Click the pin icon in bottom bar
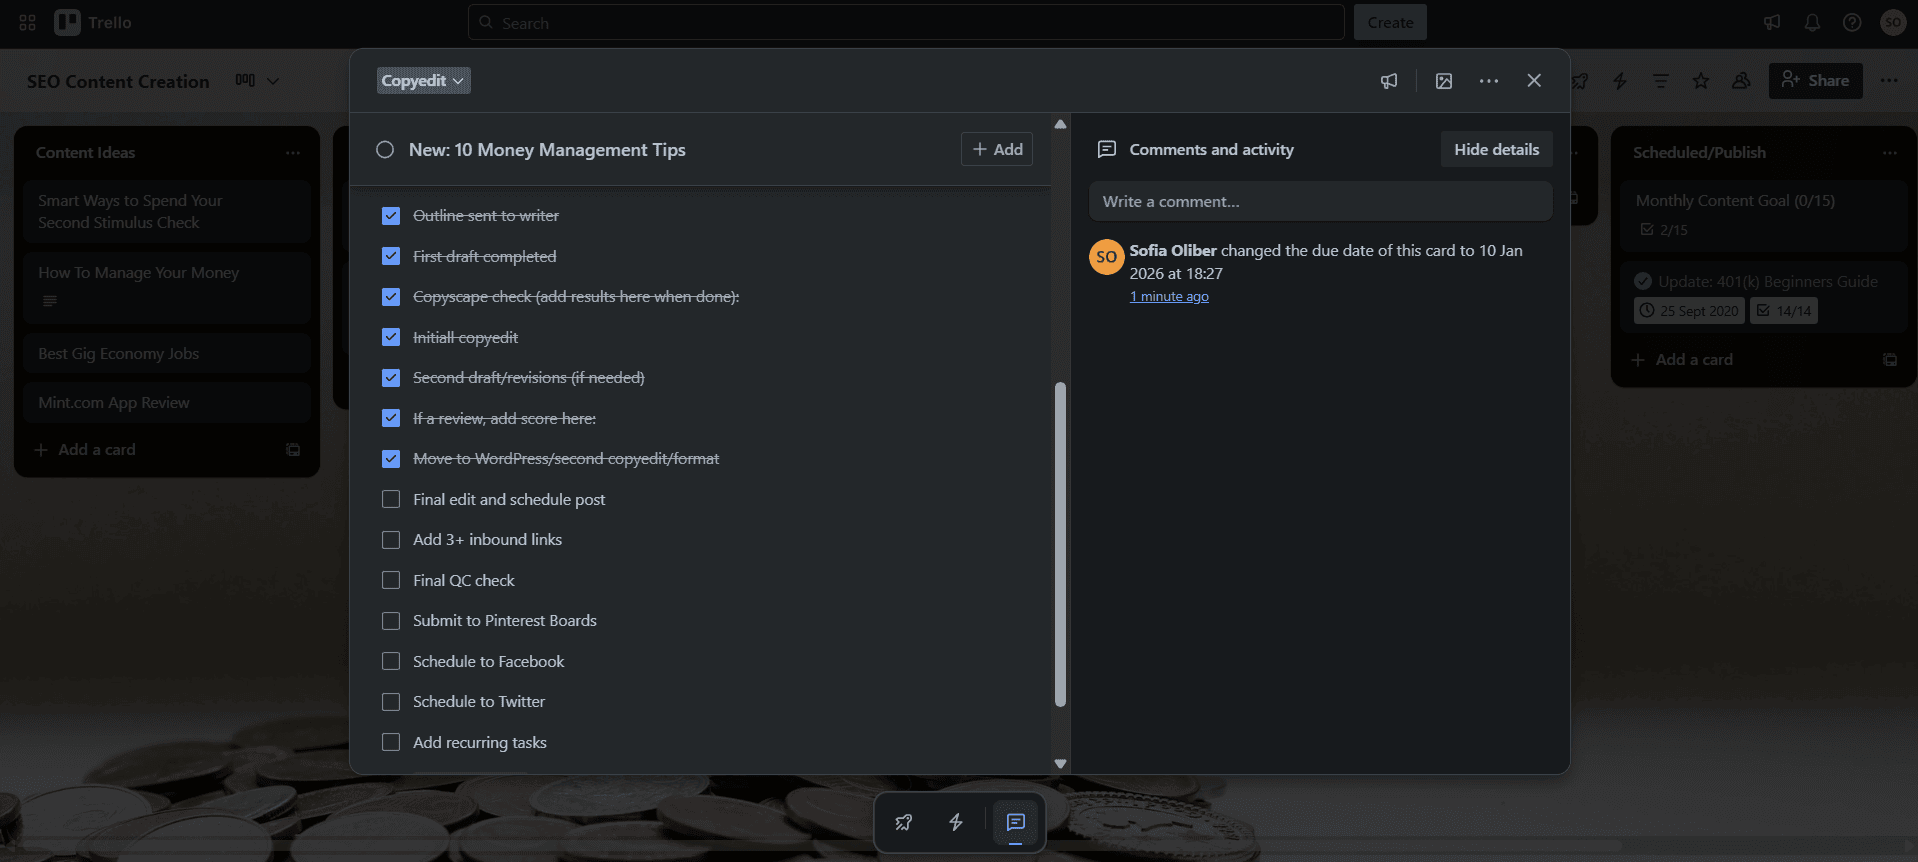Viewport: 1918px width, 862px height. [x=904, y=822]
